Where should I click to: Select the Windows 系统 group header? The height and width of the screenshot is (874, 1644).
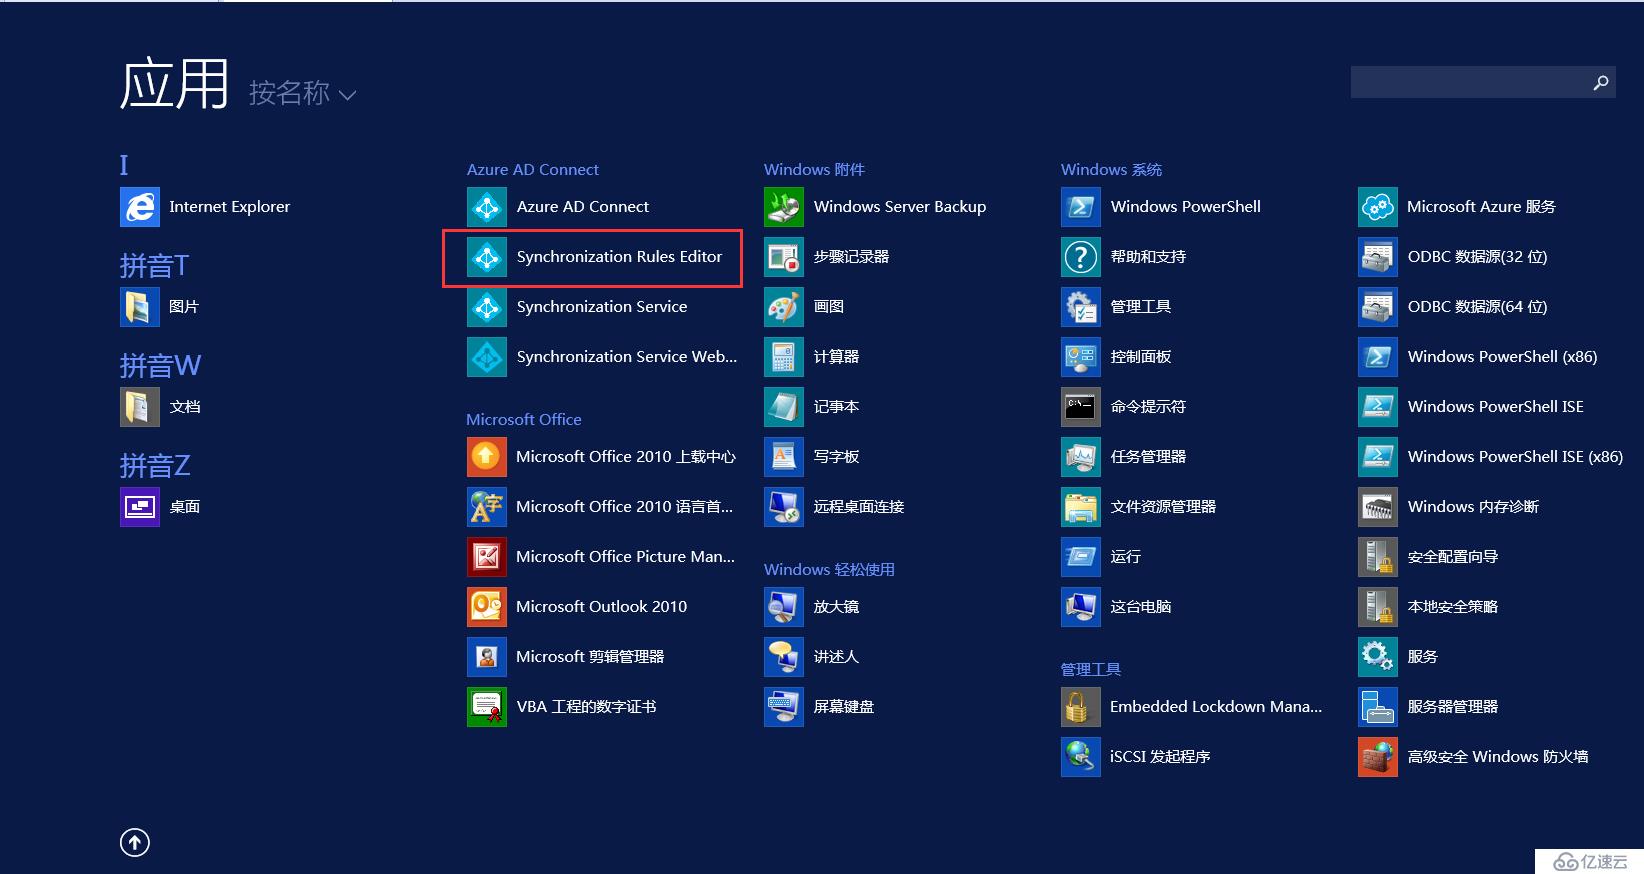click(1111, 170)
